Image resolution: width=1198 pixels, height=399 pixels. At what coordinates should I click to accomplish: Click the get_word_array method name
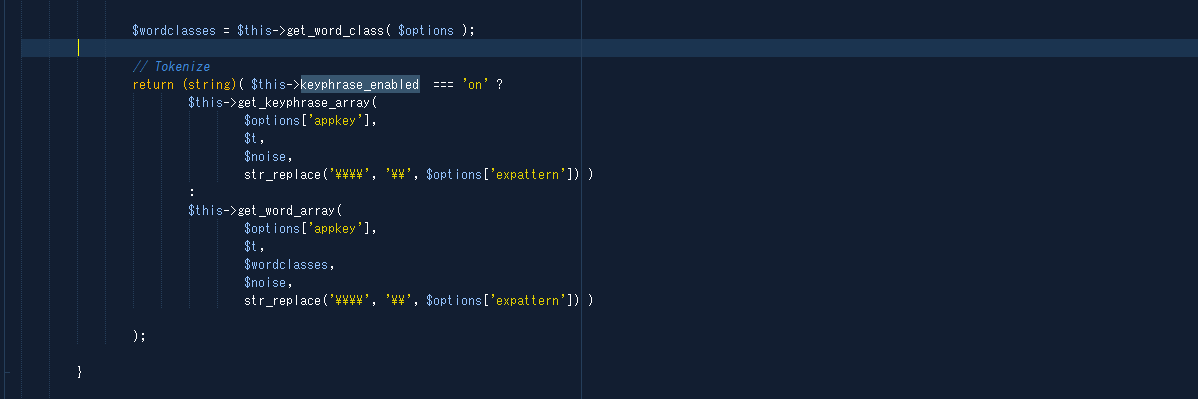287,210
